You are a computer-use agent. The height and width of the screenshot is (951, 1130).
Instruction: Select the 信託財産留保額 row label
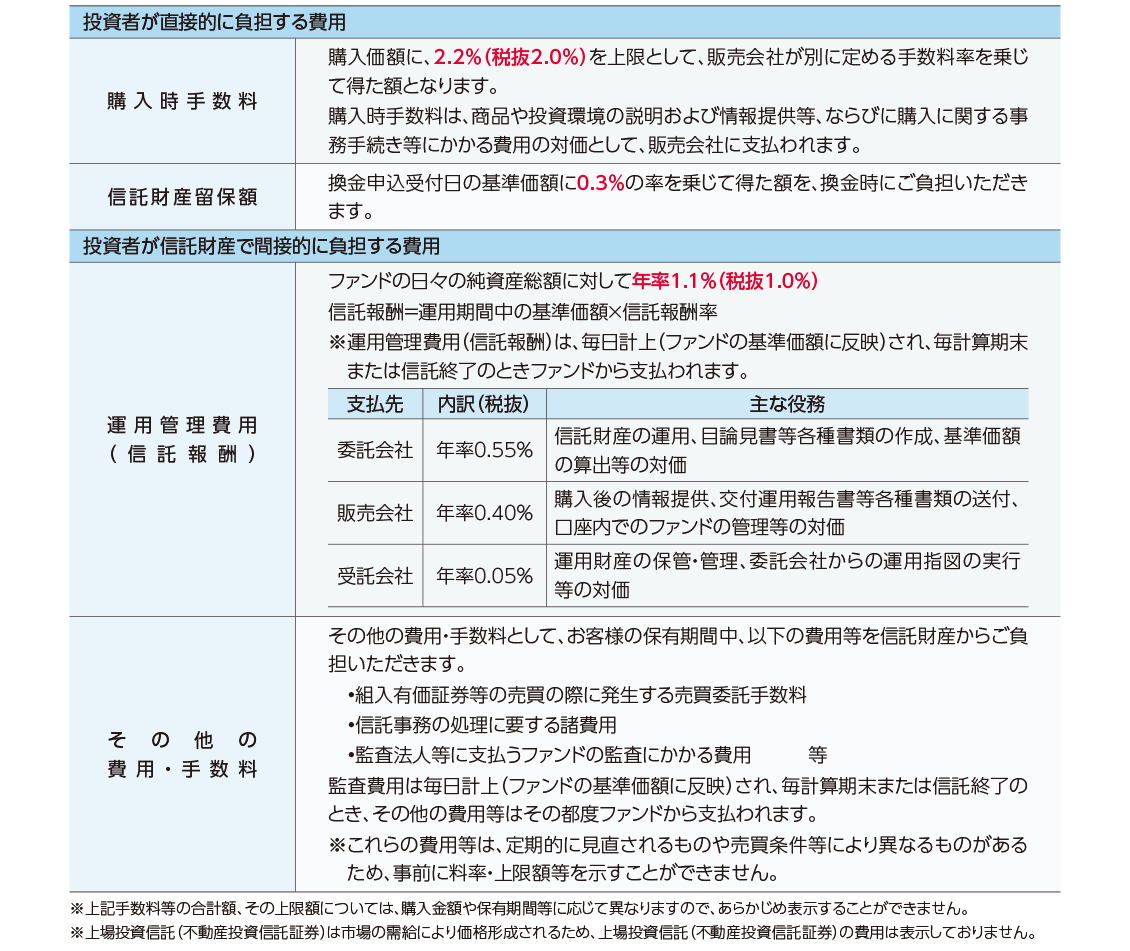click(x=182, y=197)
